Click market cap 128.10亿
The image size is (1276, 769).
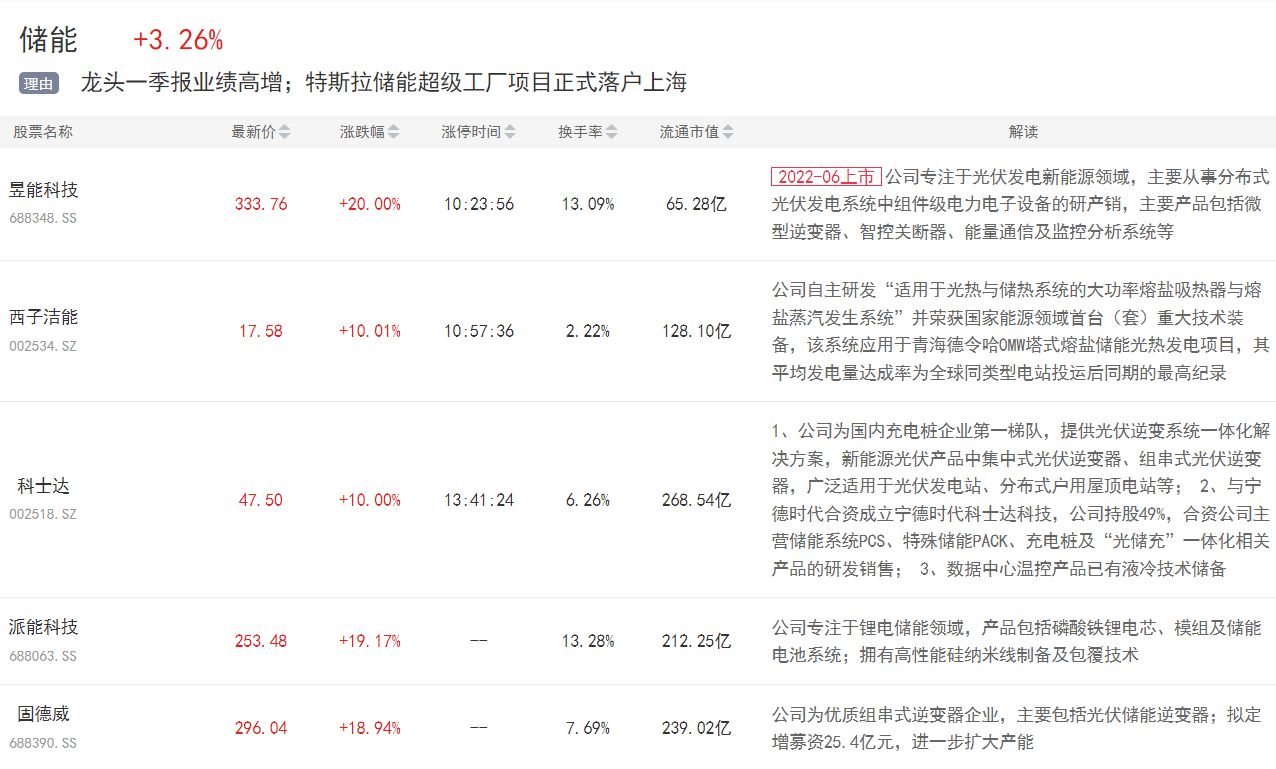(696, 331)
